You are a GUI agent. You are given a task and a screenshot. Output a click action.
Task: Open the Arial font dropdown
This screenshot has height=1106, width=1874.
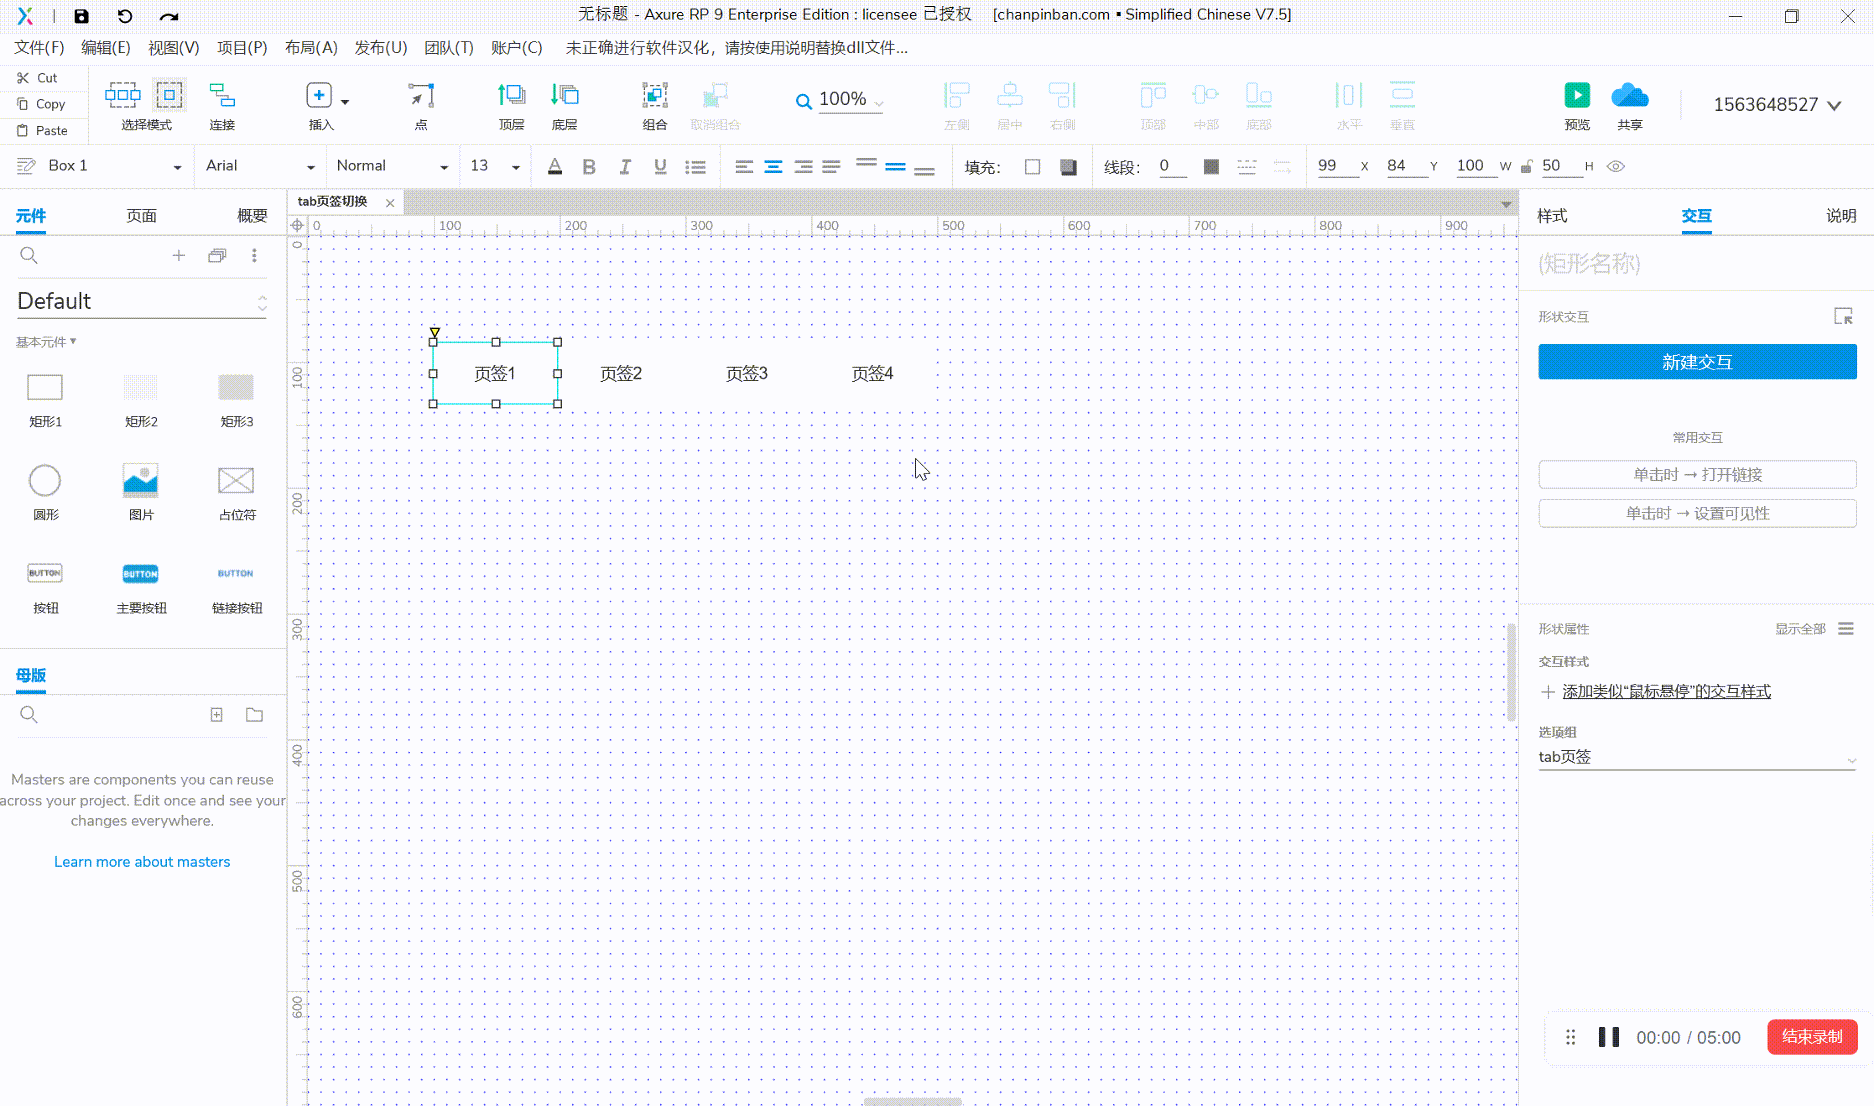260,166
